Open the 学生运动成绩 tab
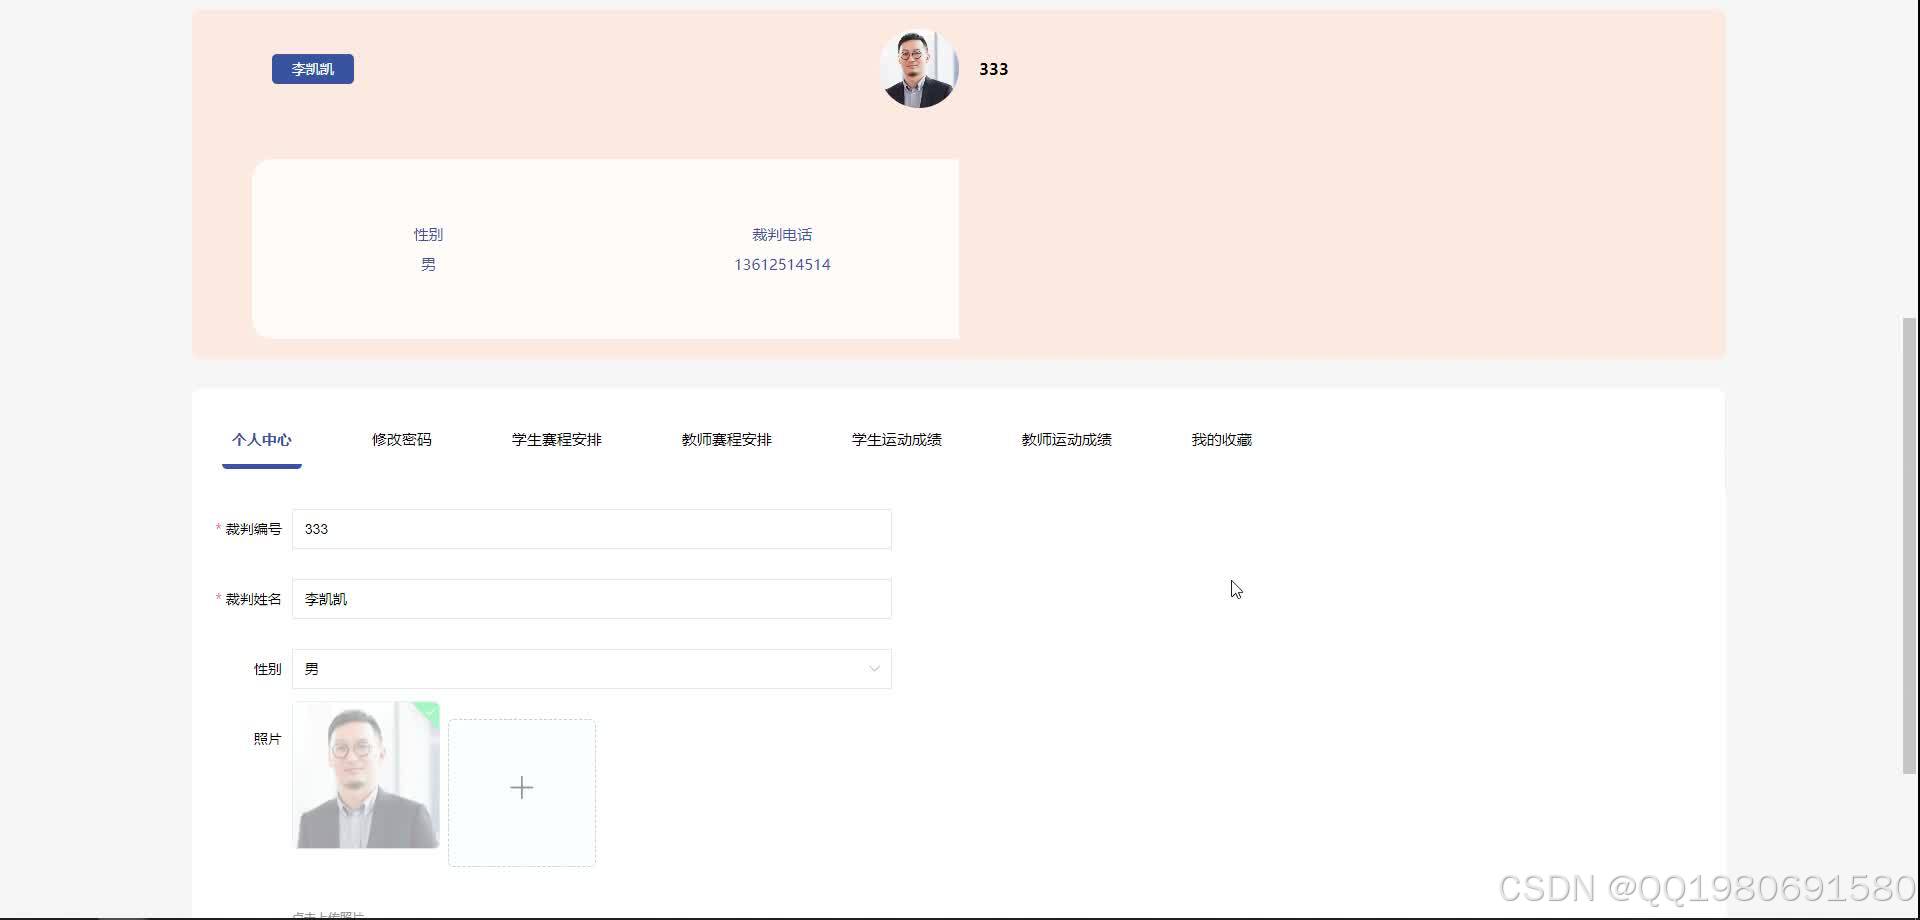 [895, 439]
